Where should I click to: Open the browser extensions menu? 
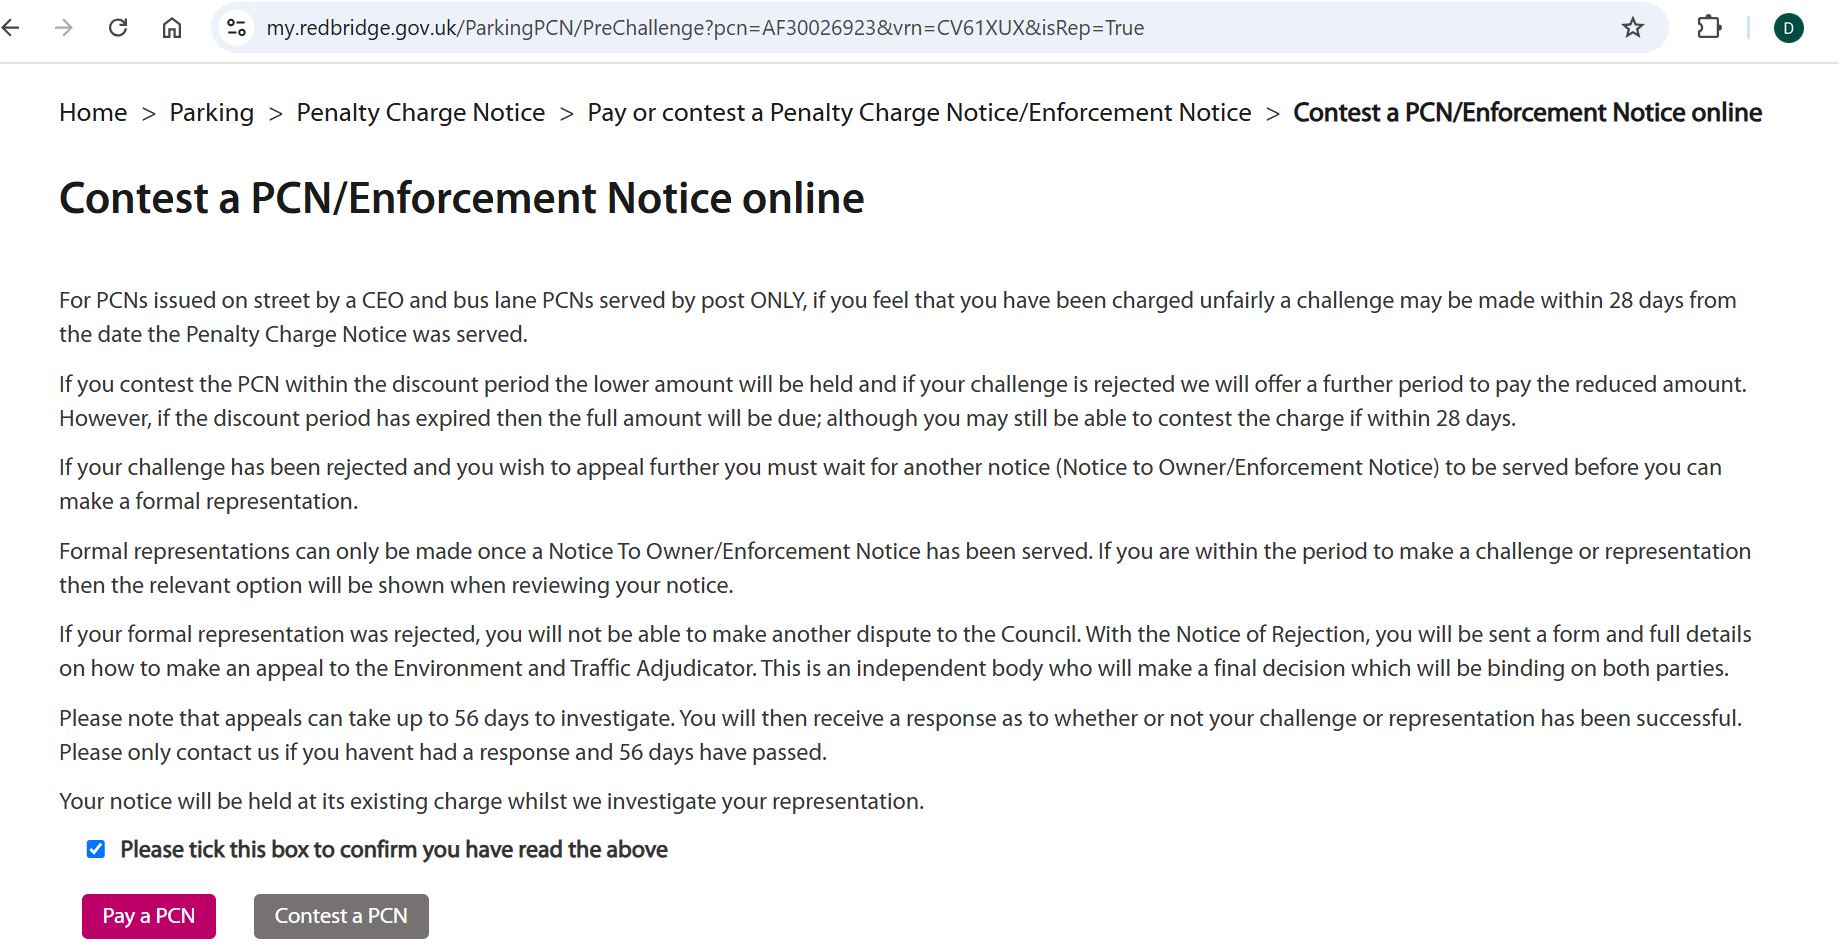point(1709,28)
